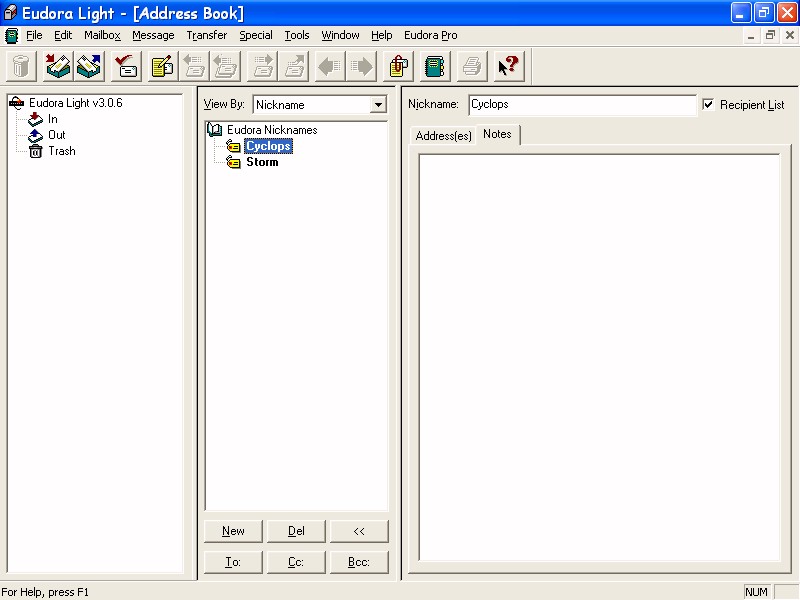Open the Eudora Pro menu
The height and width of the screenshot is (600, 800).
431,35
